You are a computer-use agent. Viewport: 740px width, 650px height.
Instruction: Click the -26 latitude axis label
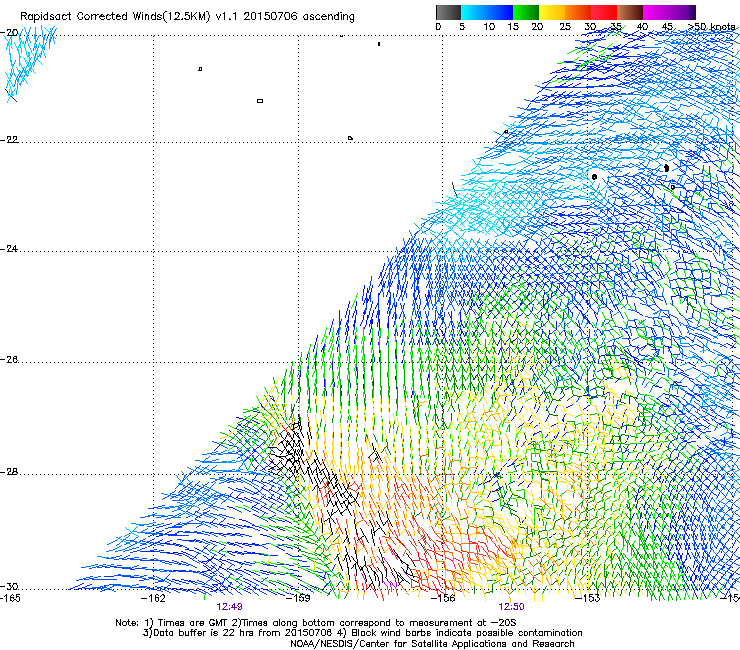9,360
